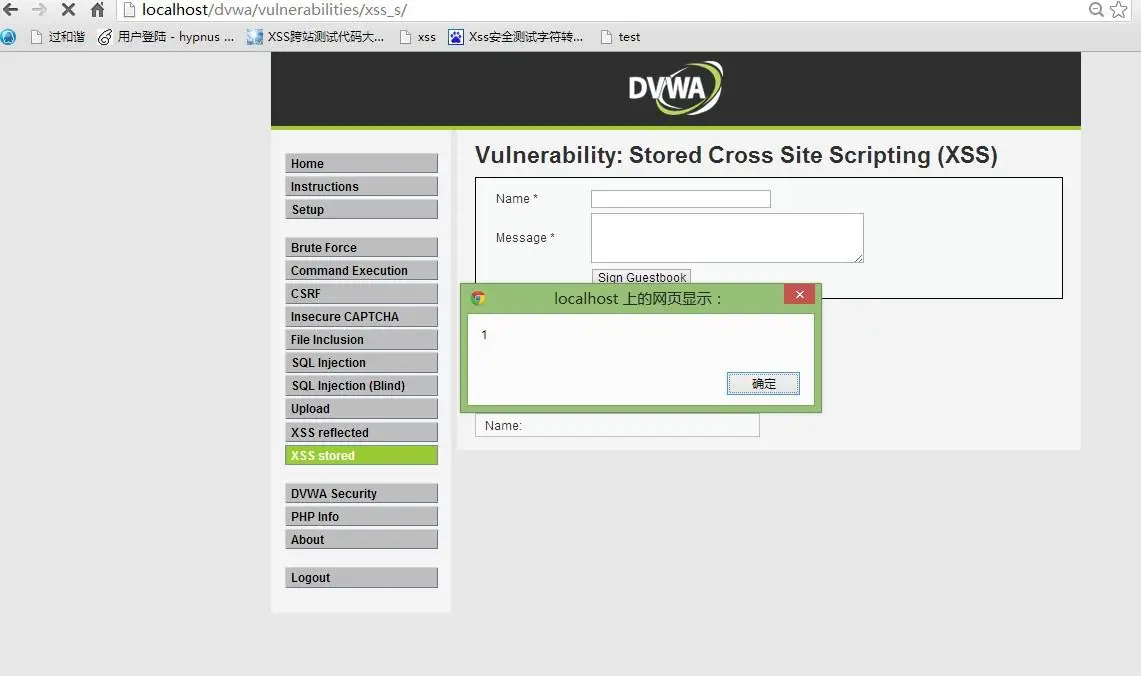Open PHP Info page
The height and width of the screenshot is (676, 1141).
pos(361,517)
